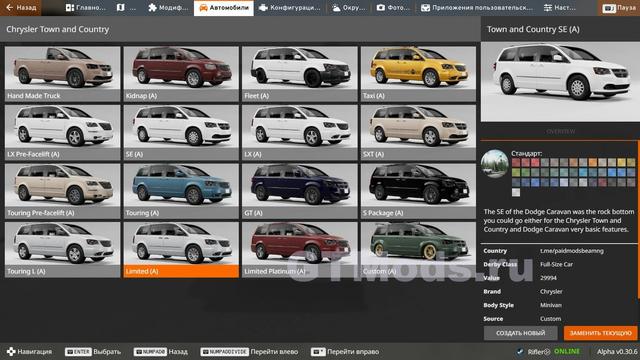Screen dimensions: 640x360
Task: Open the Конфигурация vehicle config tab
Action: pos(290,8)
